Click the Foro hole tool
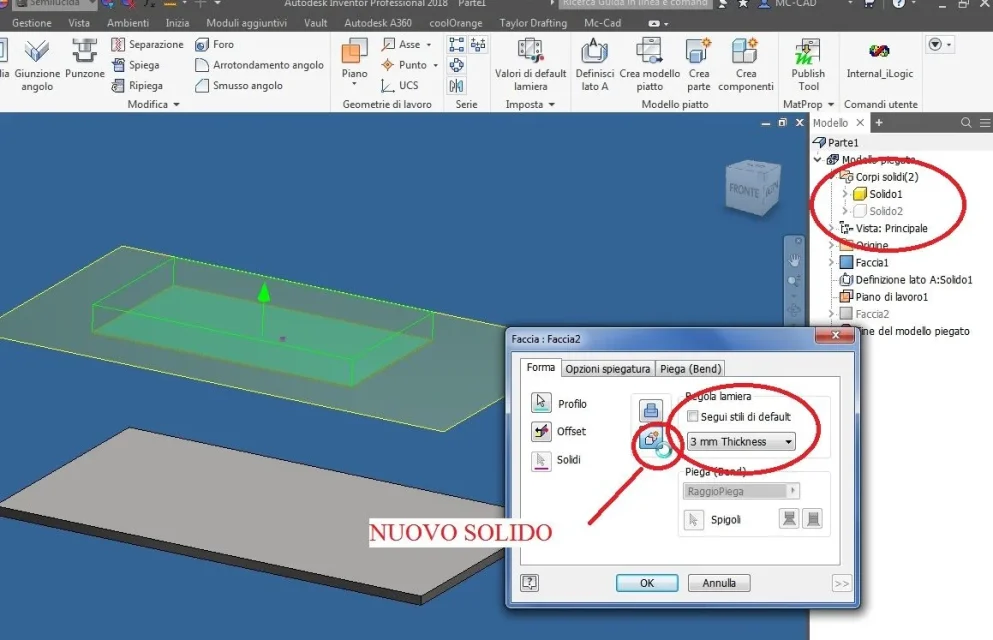The image size is (993, 640). tap(215, 44)
